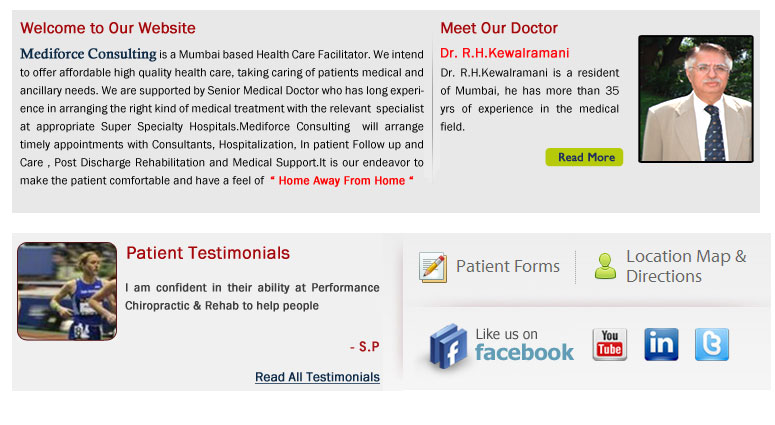Screen dimensions: 775x425
Task: Click the Home Away From Home slogan
Action: (x=342, y=181)
